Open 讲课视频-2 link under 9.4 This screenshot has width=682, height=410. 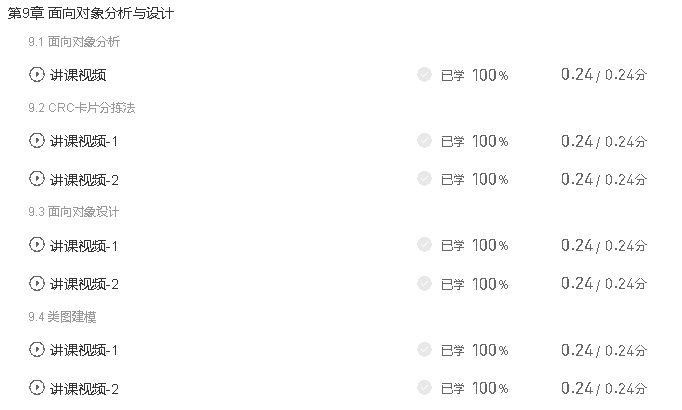point(84,389)
